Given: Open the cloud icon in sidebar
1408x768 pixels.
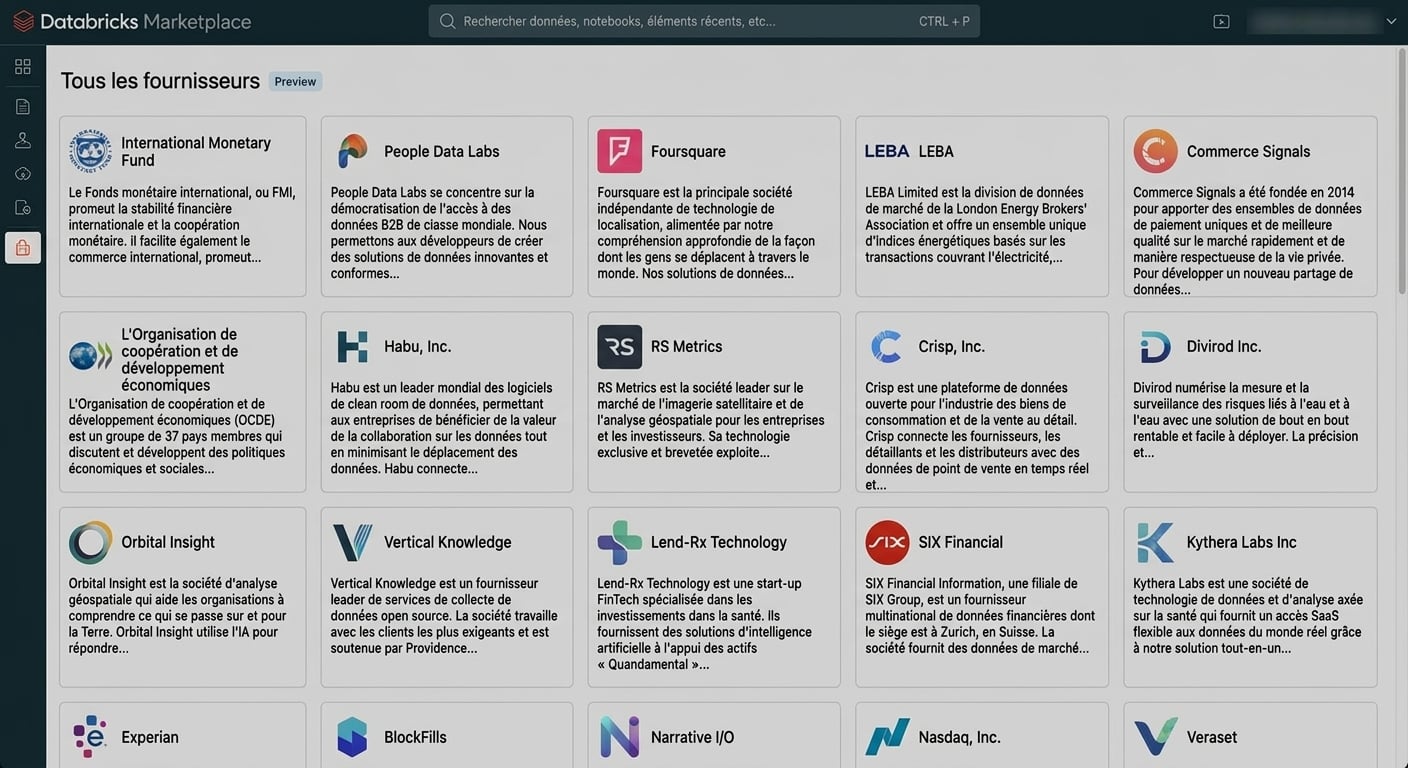Looking at the screenshot, I should [23, 174].
